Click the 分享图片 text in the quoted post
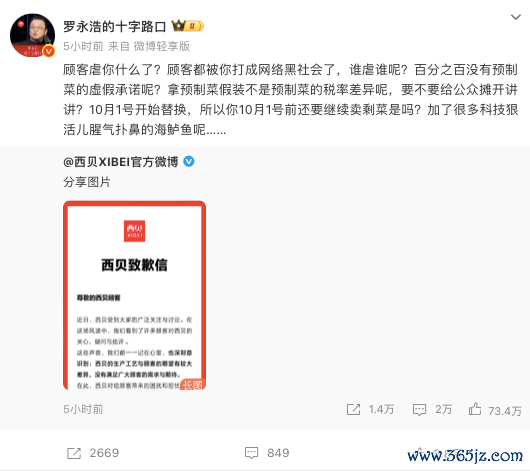 click(87, 182)
